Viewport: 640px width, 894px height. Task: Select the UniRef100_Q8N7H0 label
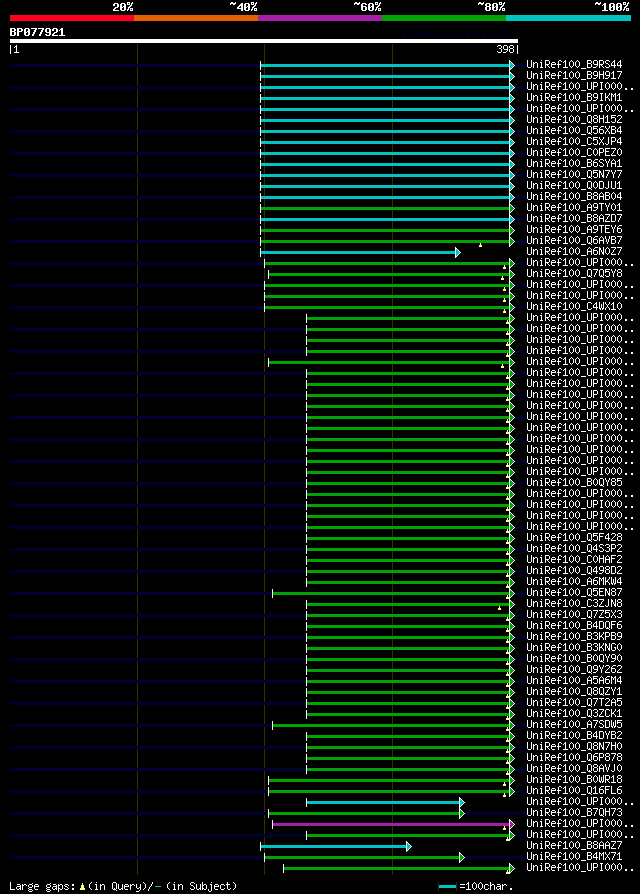[574, 747]
